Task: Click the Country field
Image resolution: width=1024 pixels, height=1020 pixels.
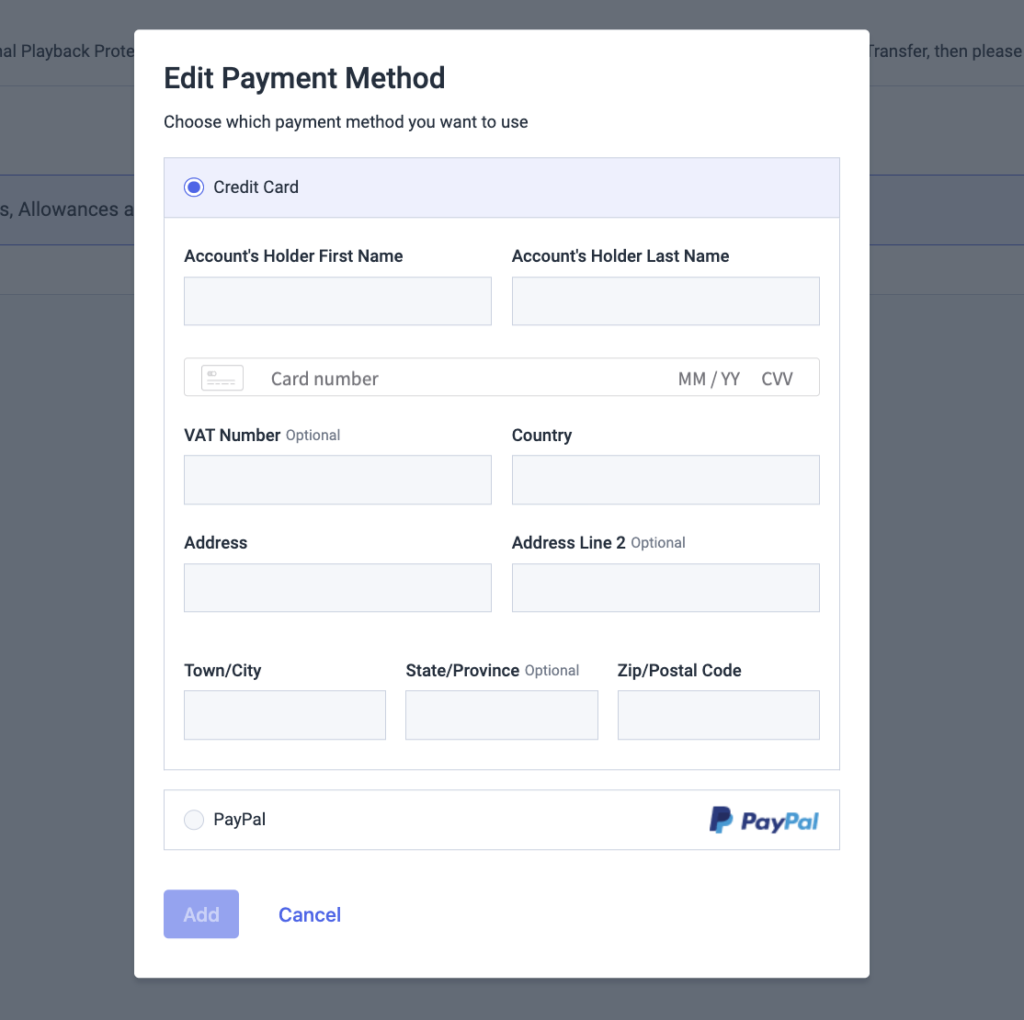Action: click(665, 479)
